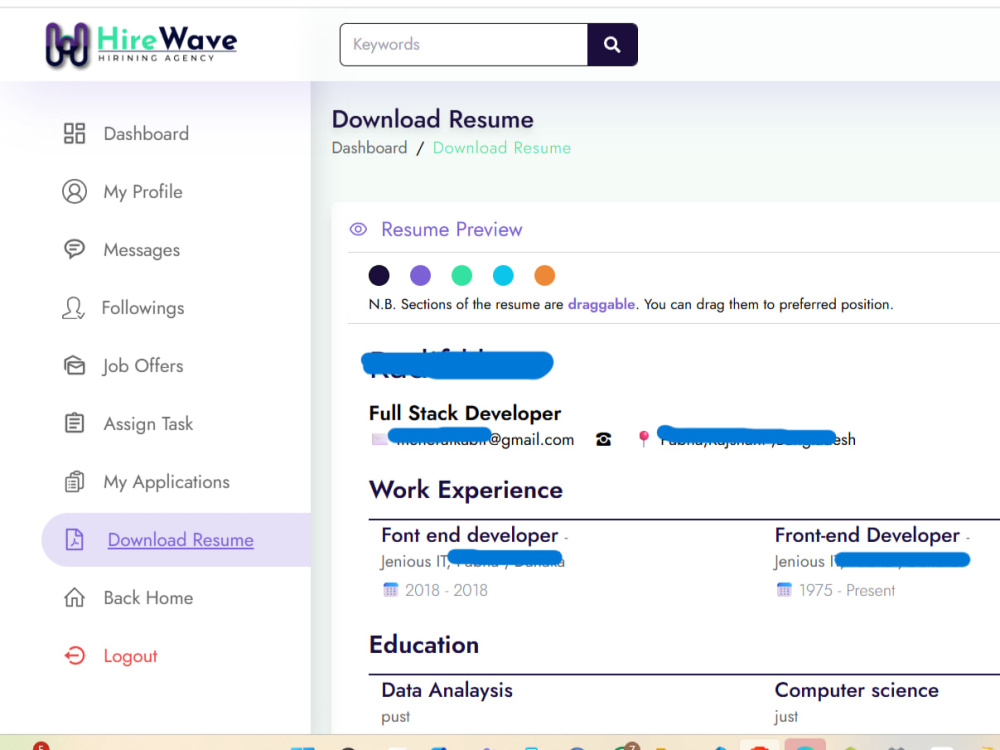1000x750 pixels.
Task: Focus the Keywords search field
Action: tap(464, 45)
